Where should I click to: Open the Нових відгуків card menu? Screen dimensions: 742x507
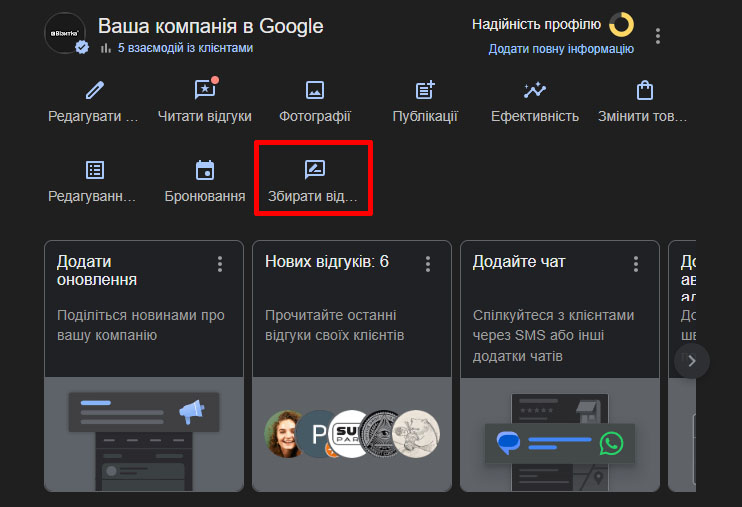point(428,264)
